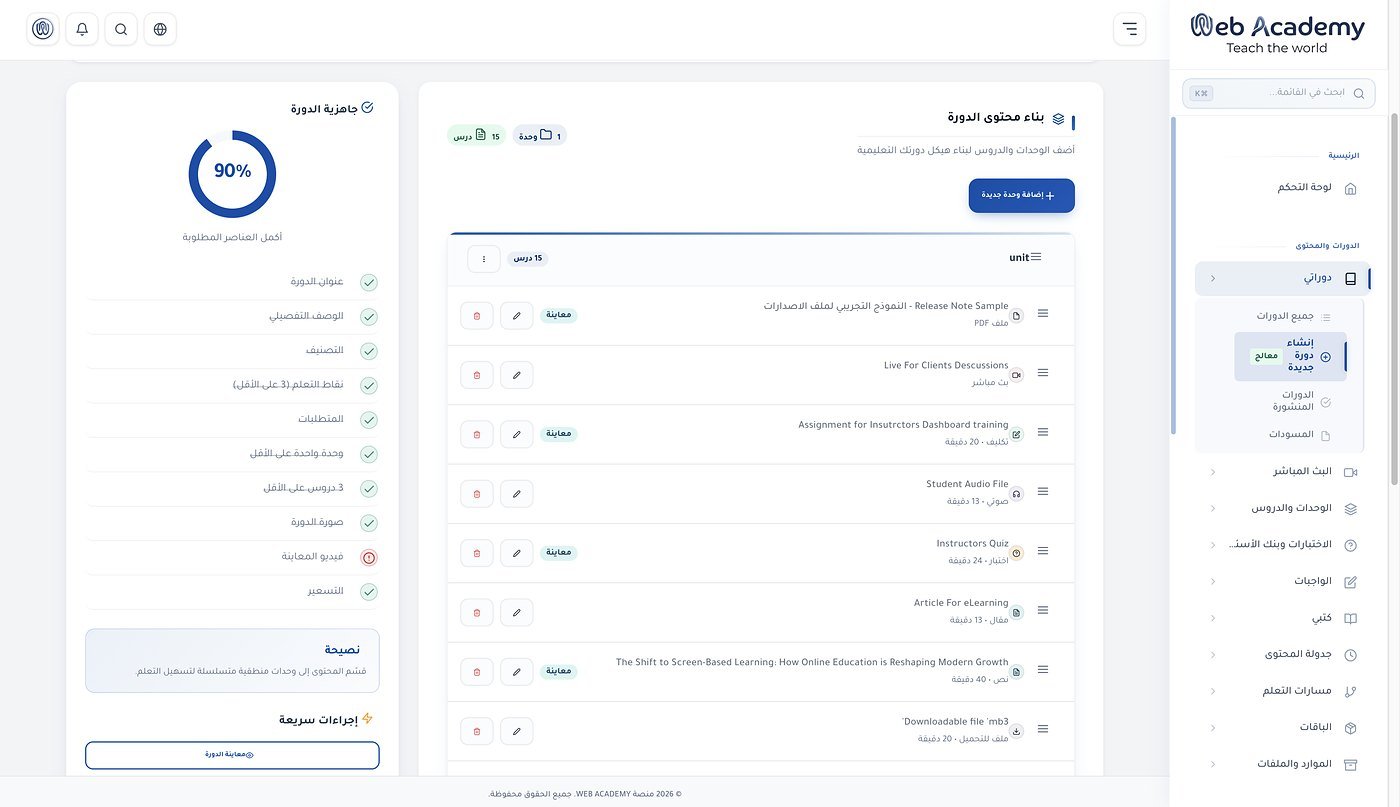Delete the Release Note Sample lesson
Screen dimensions: 1400x807
pos(477,316)
